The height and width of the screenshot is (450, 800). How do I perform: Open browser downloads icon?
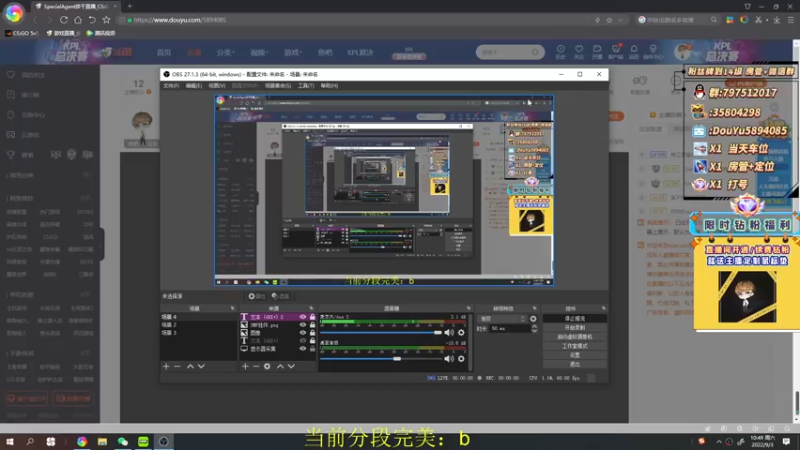coord(777,20)
